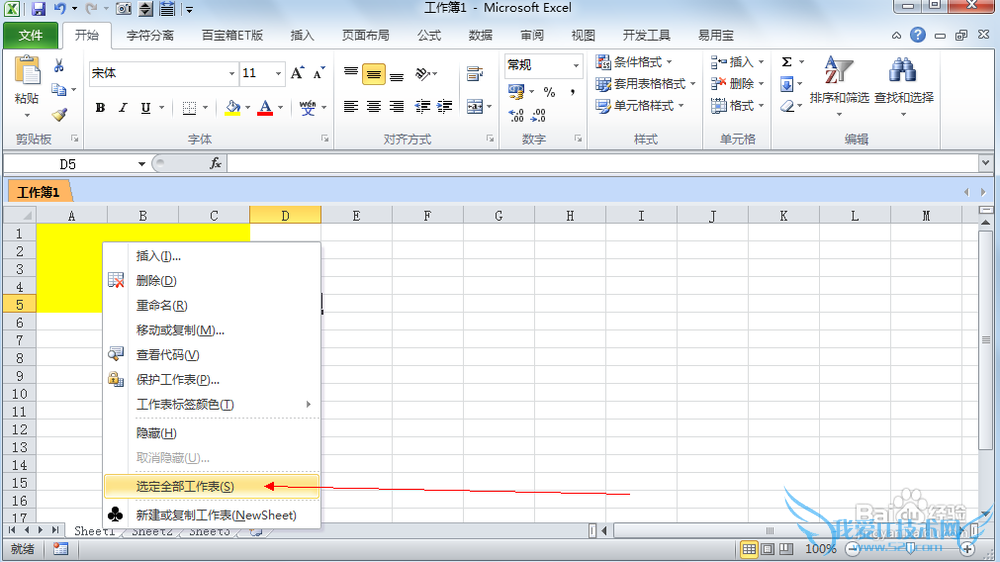Click Increase Decimal icon
The height and width of the screenshot is (562, 1000).
tap(516, 115)
